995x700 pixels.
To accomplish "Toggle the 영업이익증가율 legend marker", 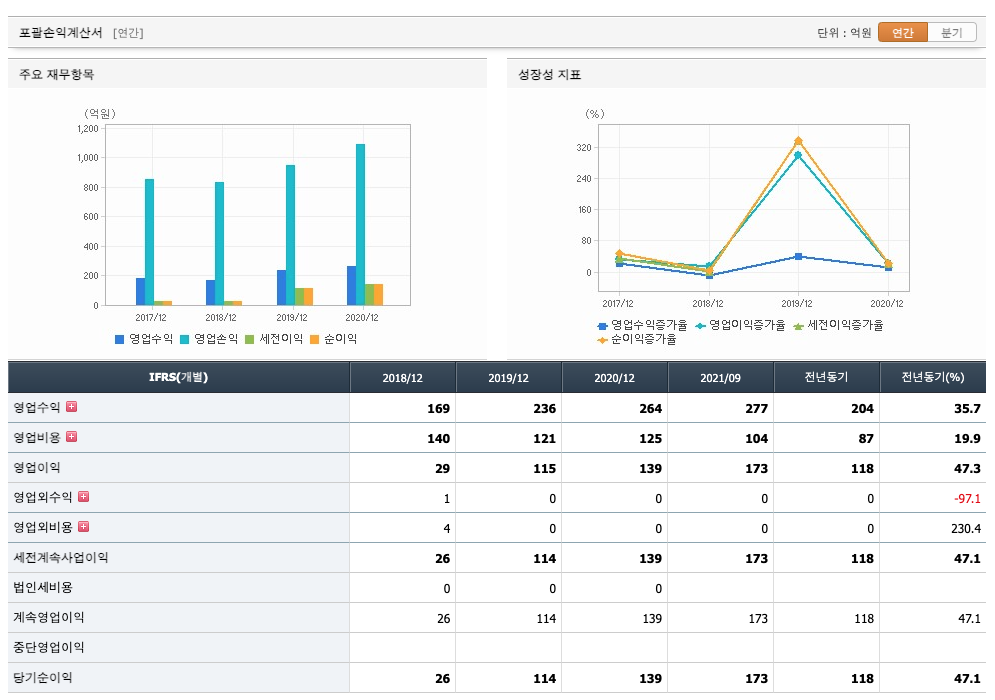I will point(701,326).
